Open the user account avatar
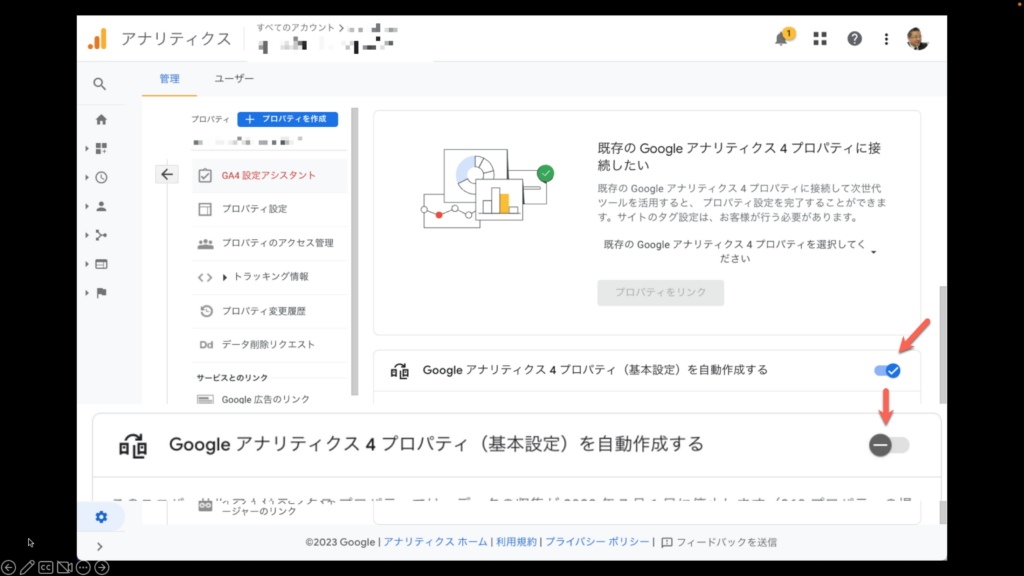 917,39
